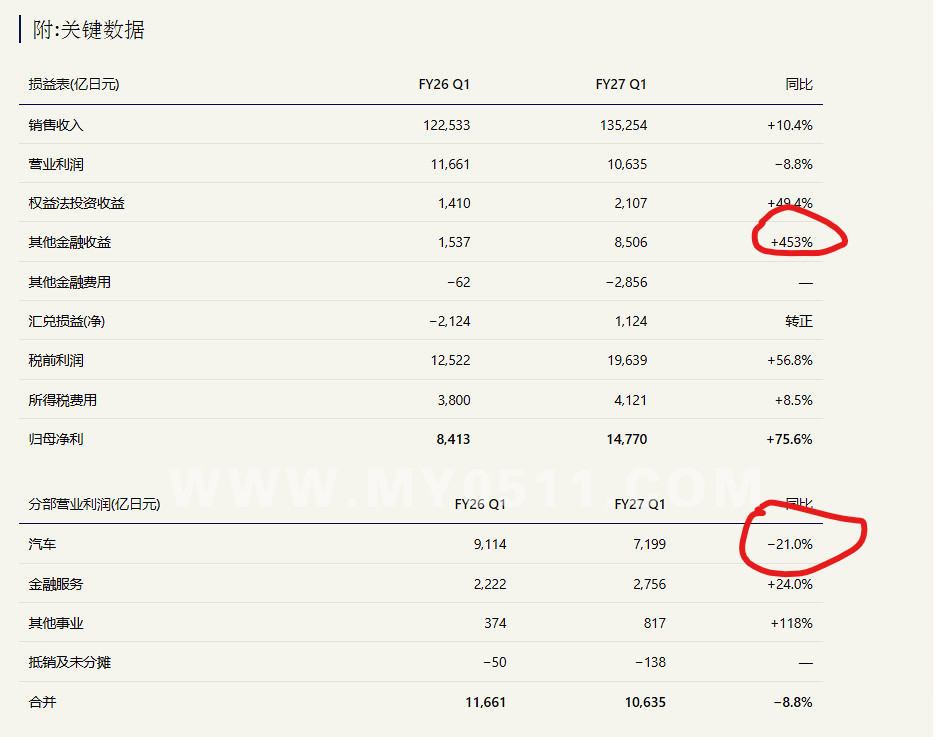Click the red-circled +453% value

point(791,242)
